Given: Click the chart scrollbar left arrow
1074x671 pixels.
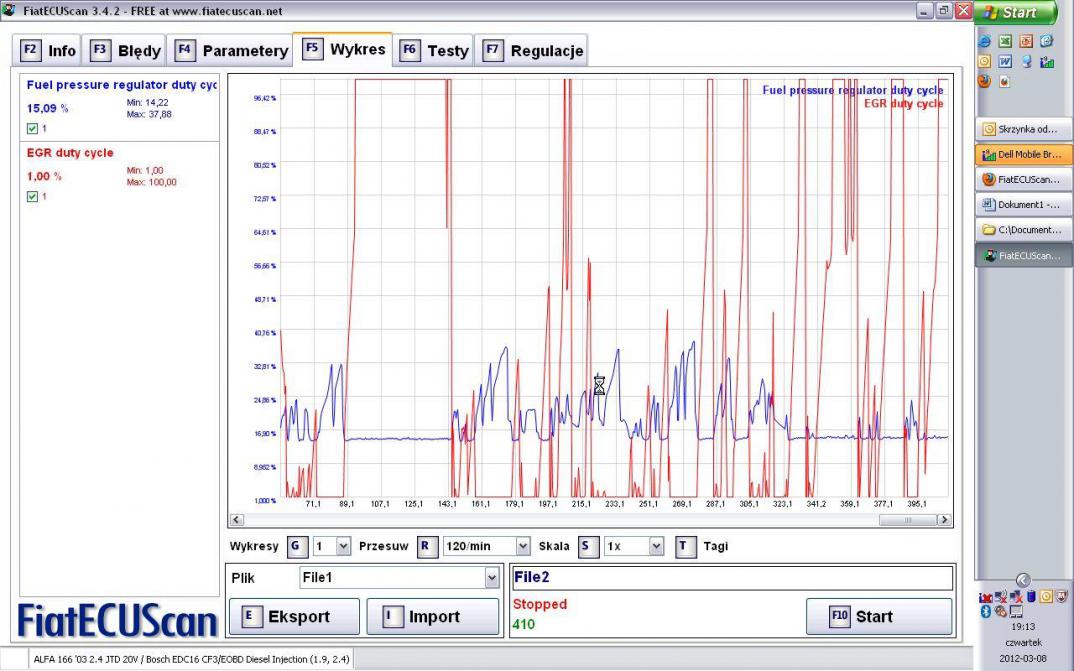Looking at the screenshot, I should (236, 520).
